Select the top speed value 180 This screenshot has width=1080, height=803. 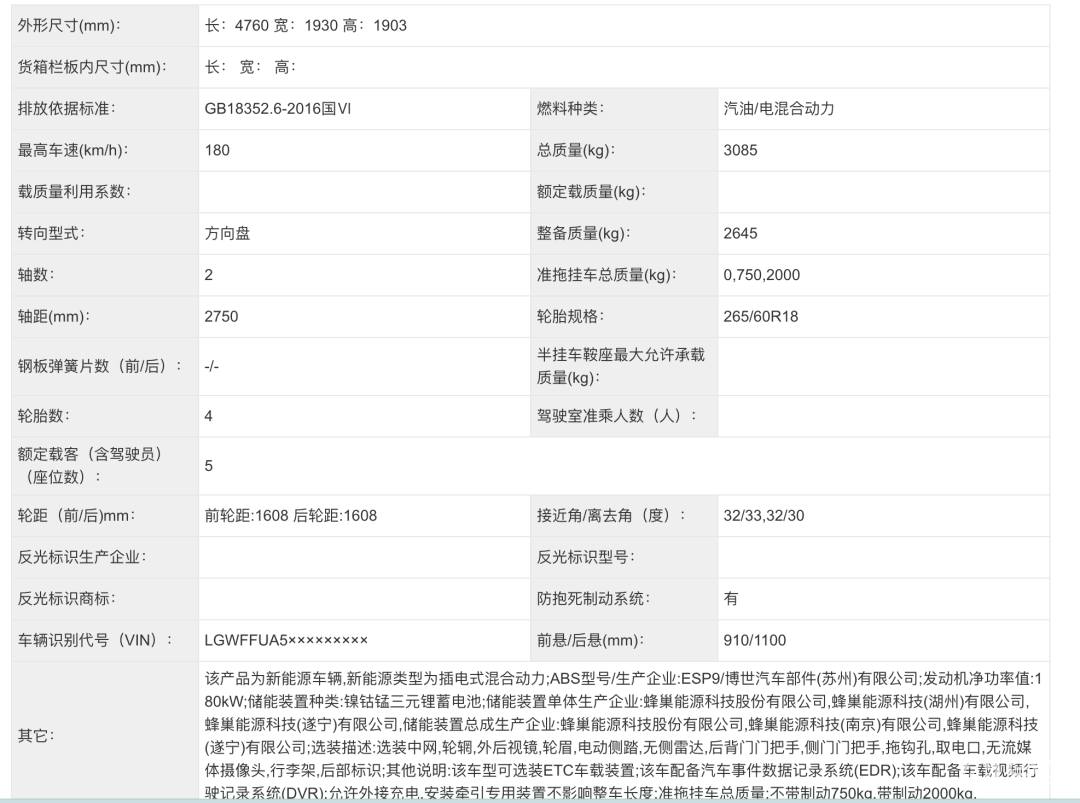217,150
